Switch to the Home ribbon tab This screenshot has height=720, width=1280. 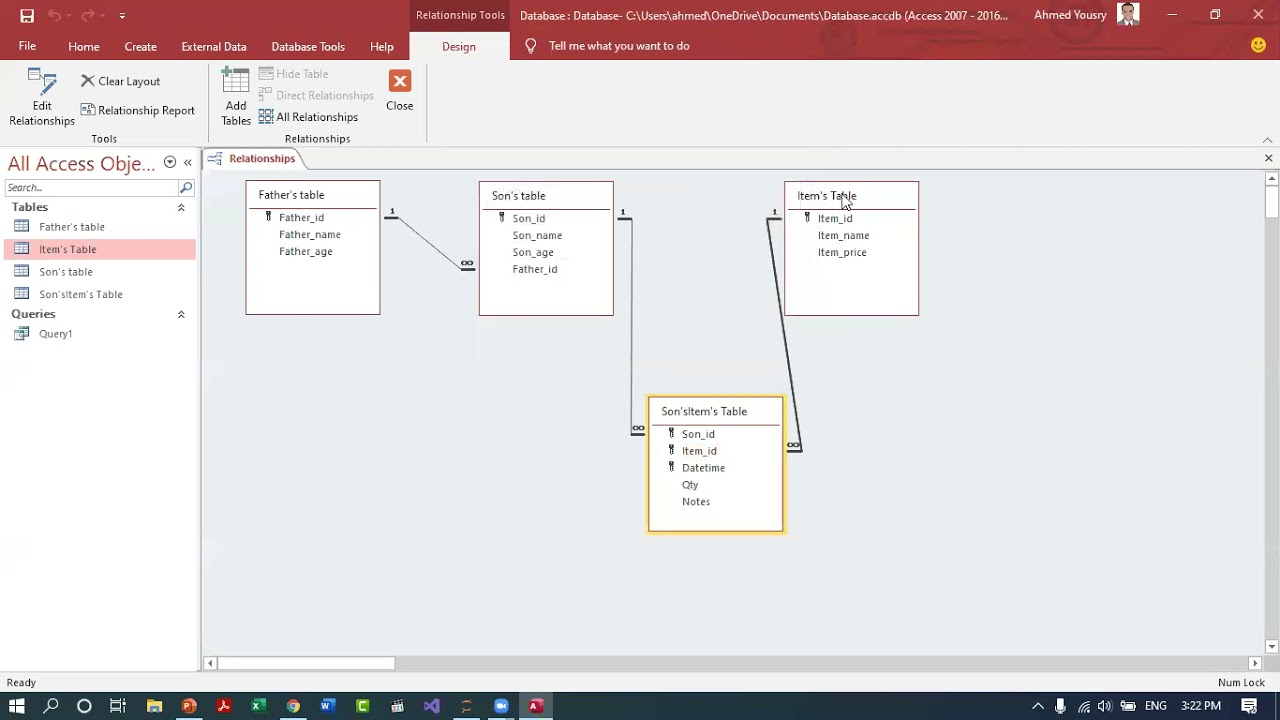[84, 46]
